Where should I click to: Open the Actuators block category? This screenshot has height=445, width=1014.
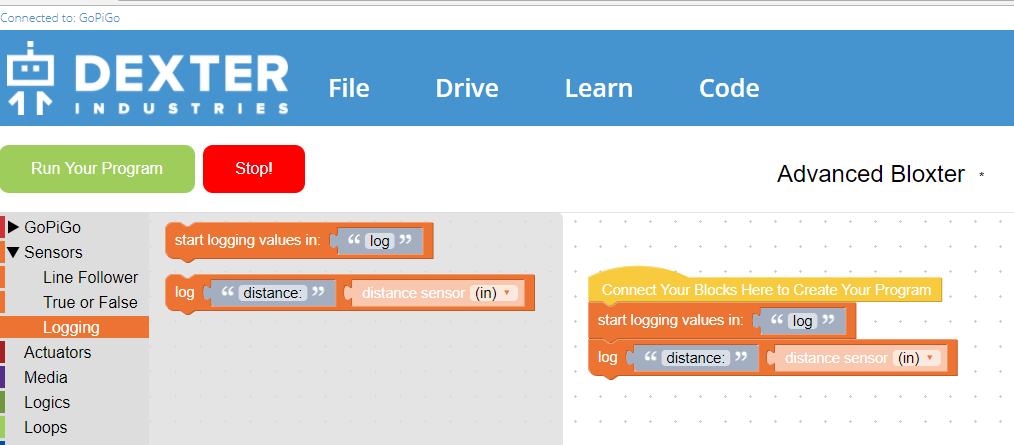(x=57, y=352)
